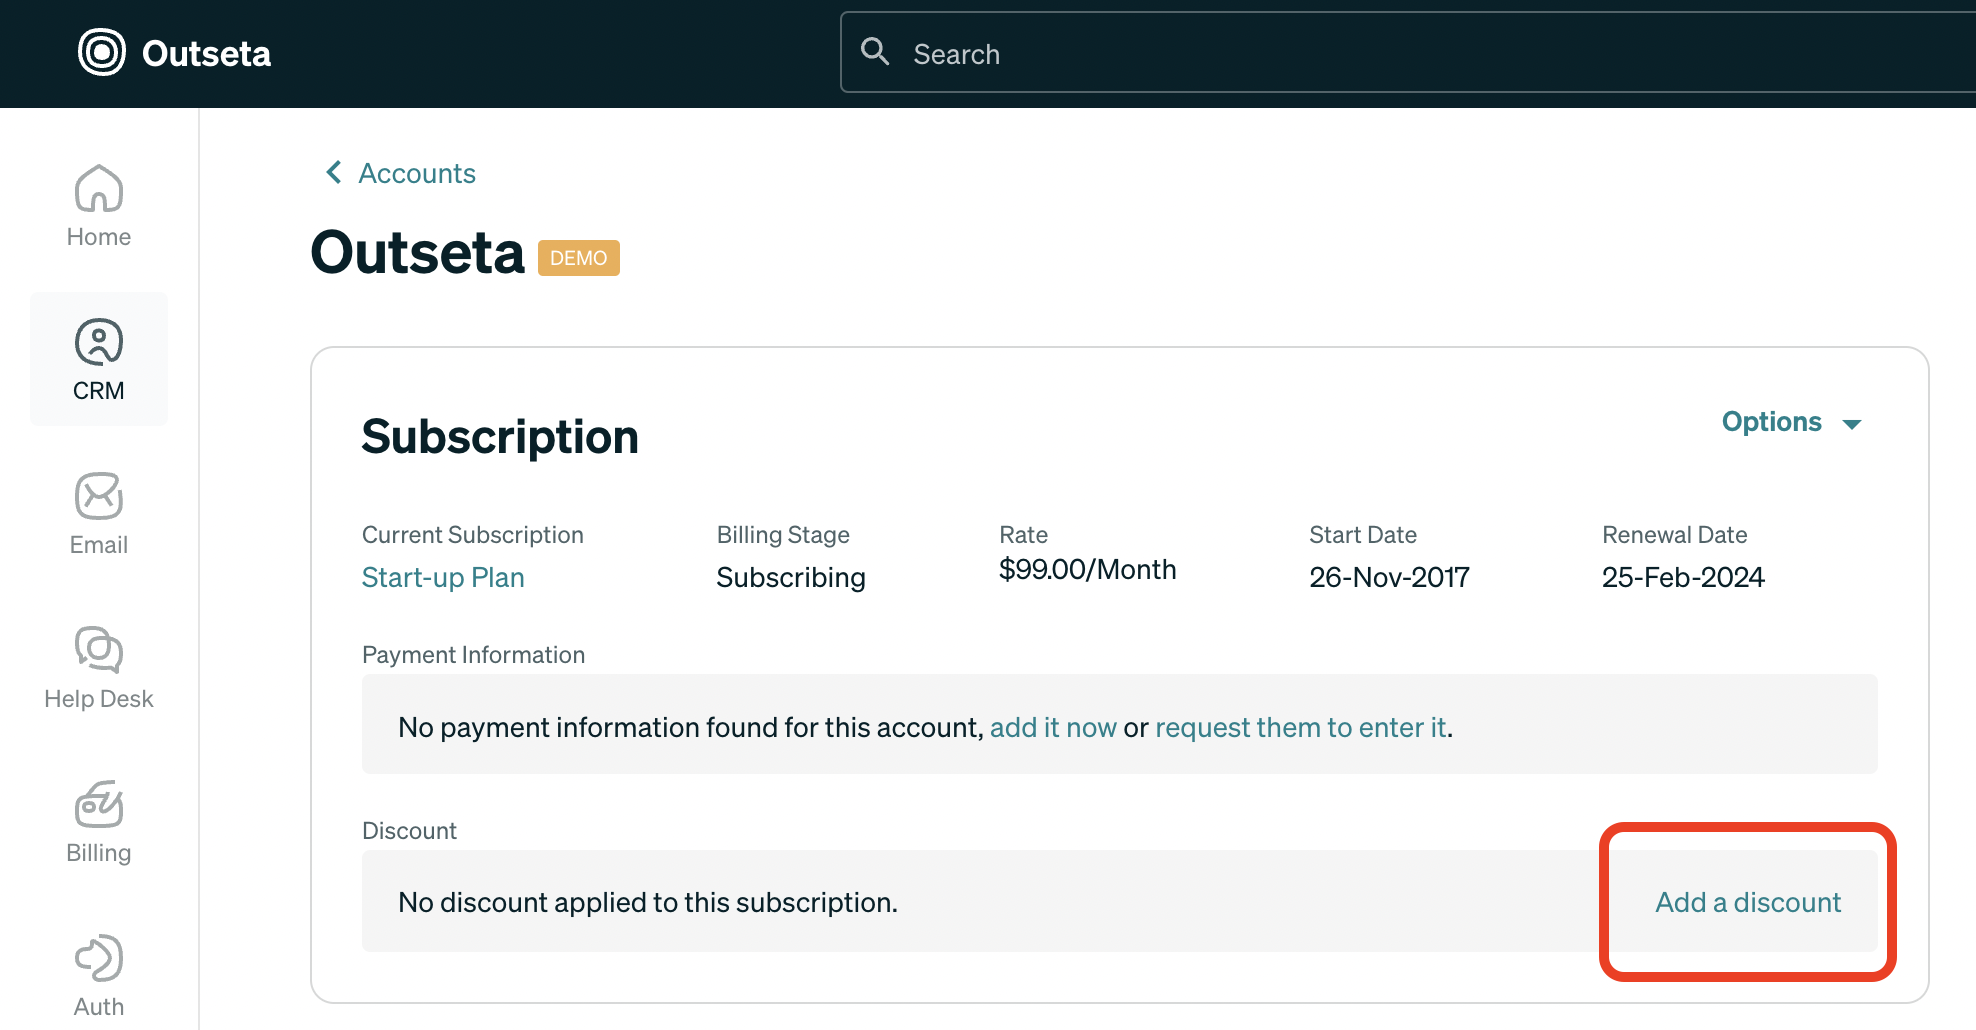The width and height of the screenshot is (1976, 1030).
Task: Click add it now for payment information
Action: pos(1054,727)
